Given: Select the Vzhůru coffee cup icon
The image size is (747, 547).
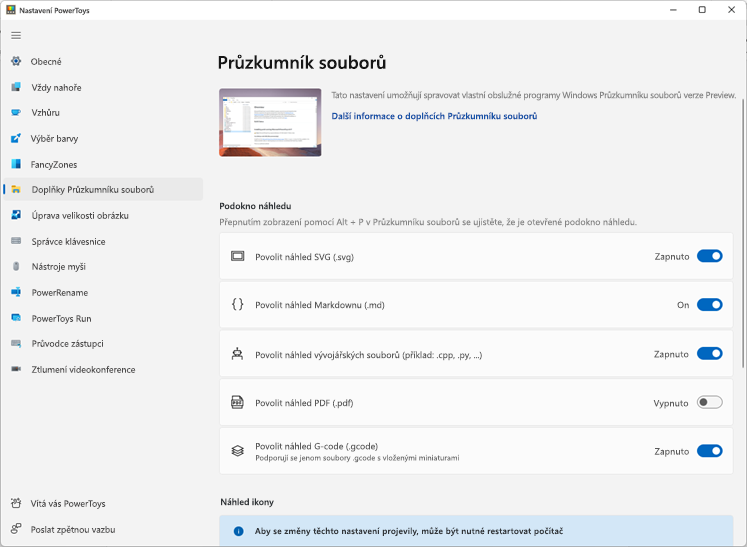Looking at the screenshot, I should tap(16, 112).
